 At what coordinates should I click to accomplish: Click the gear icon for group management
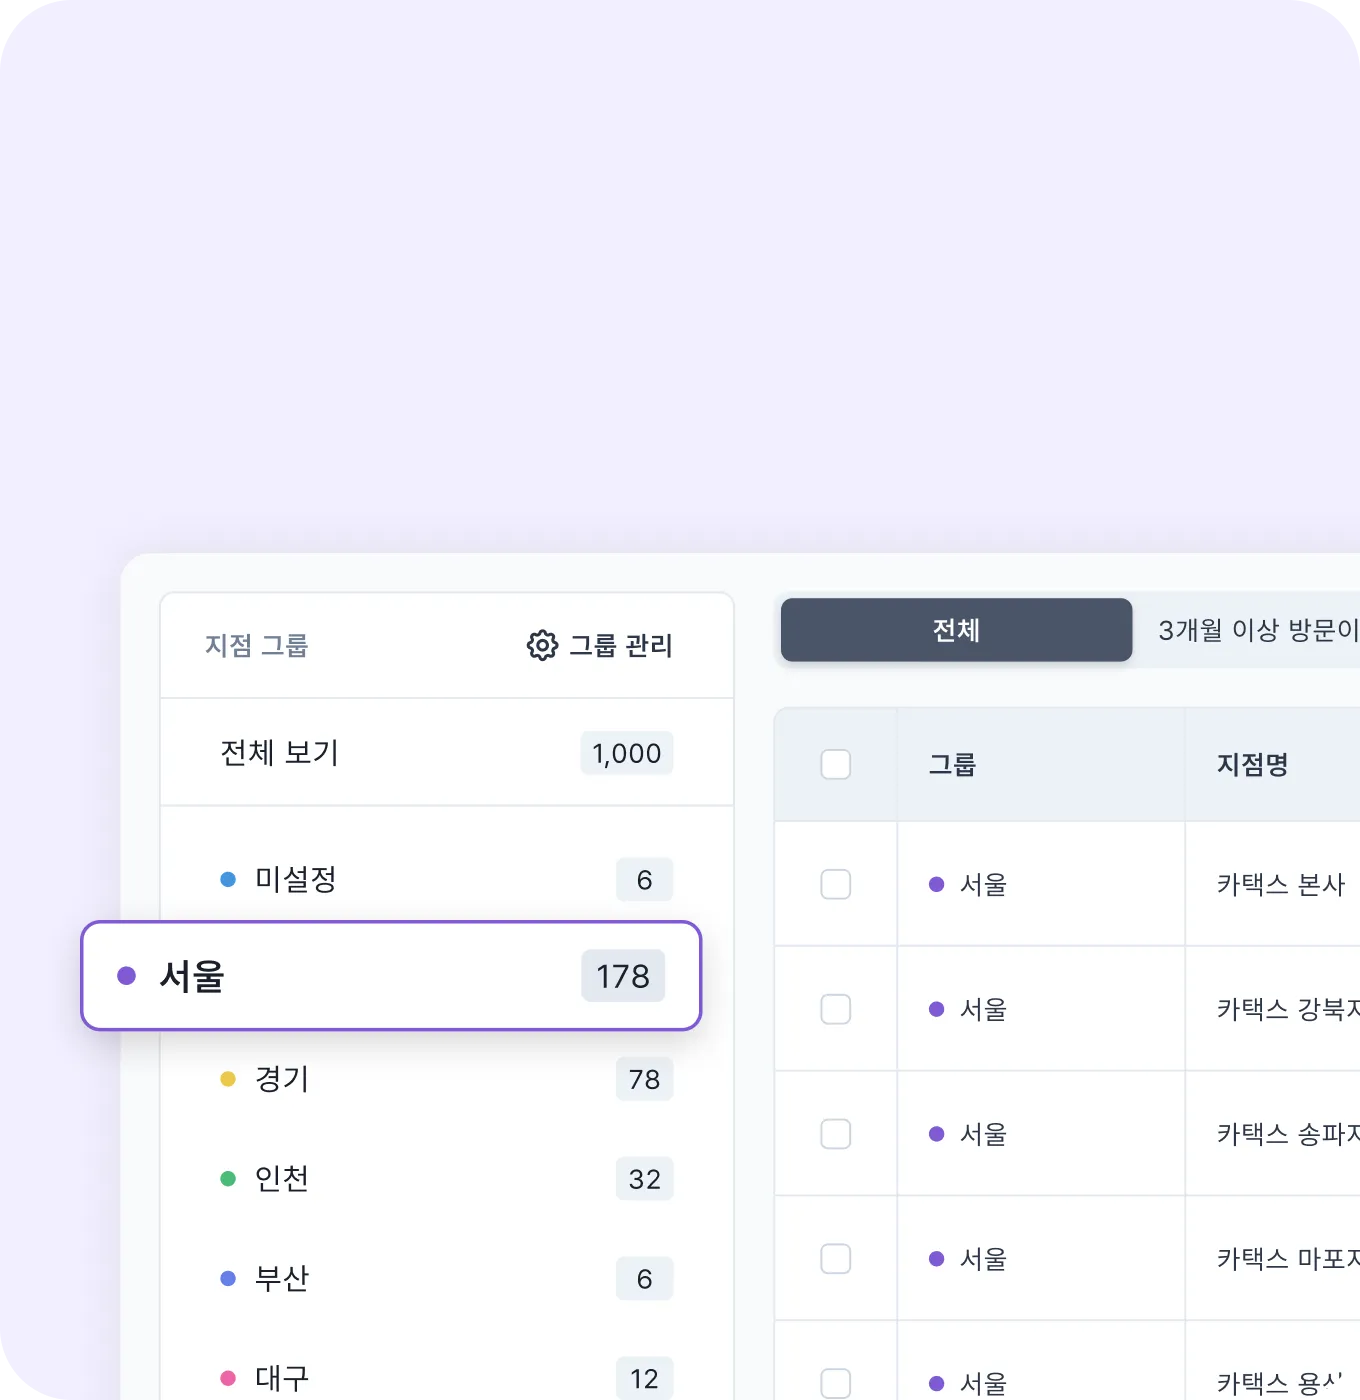(542, 646)
